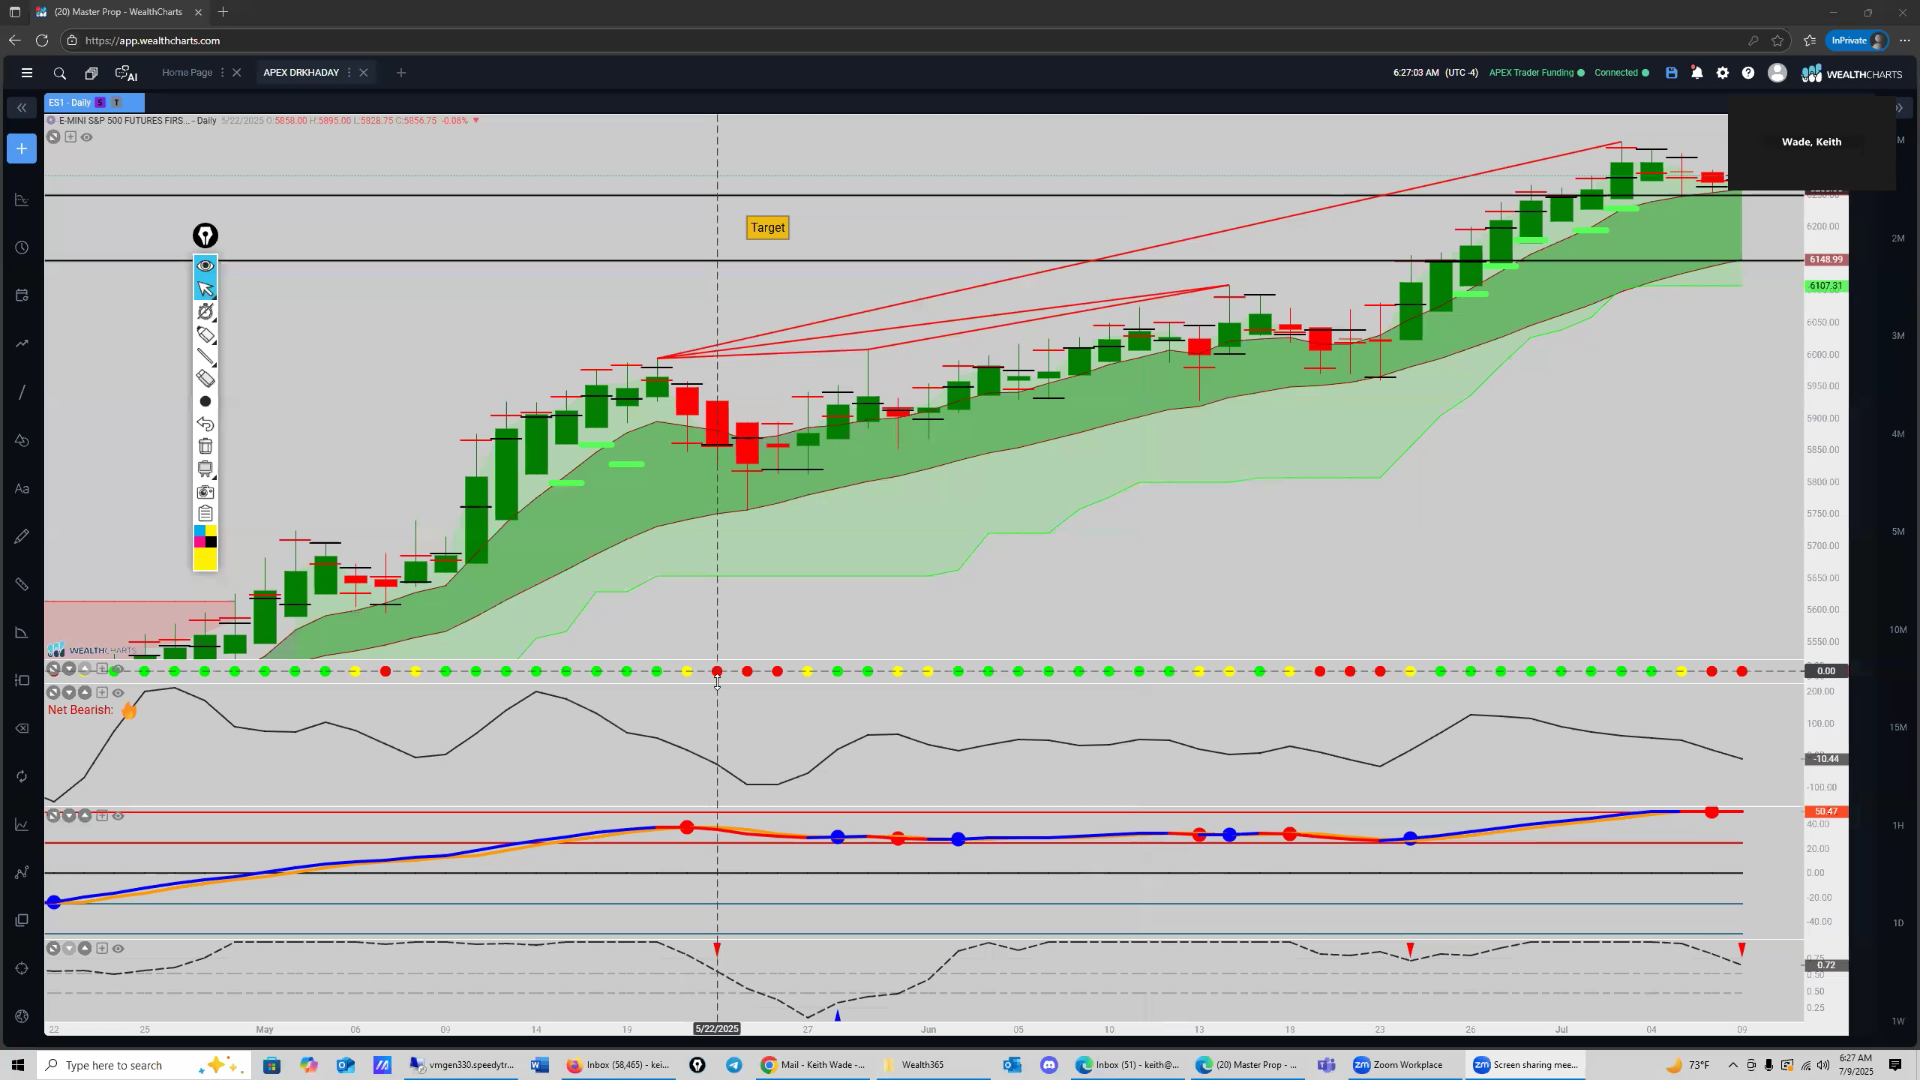Click the WealthCharts logo in header
Image resolution: width=1920 pixels, height=1080 pixels.
1852,74
